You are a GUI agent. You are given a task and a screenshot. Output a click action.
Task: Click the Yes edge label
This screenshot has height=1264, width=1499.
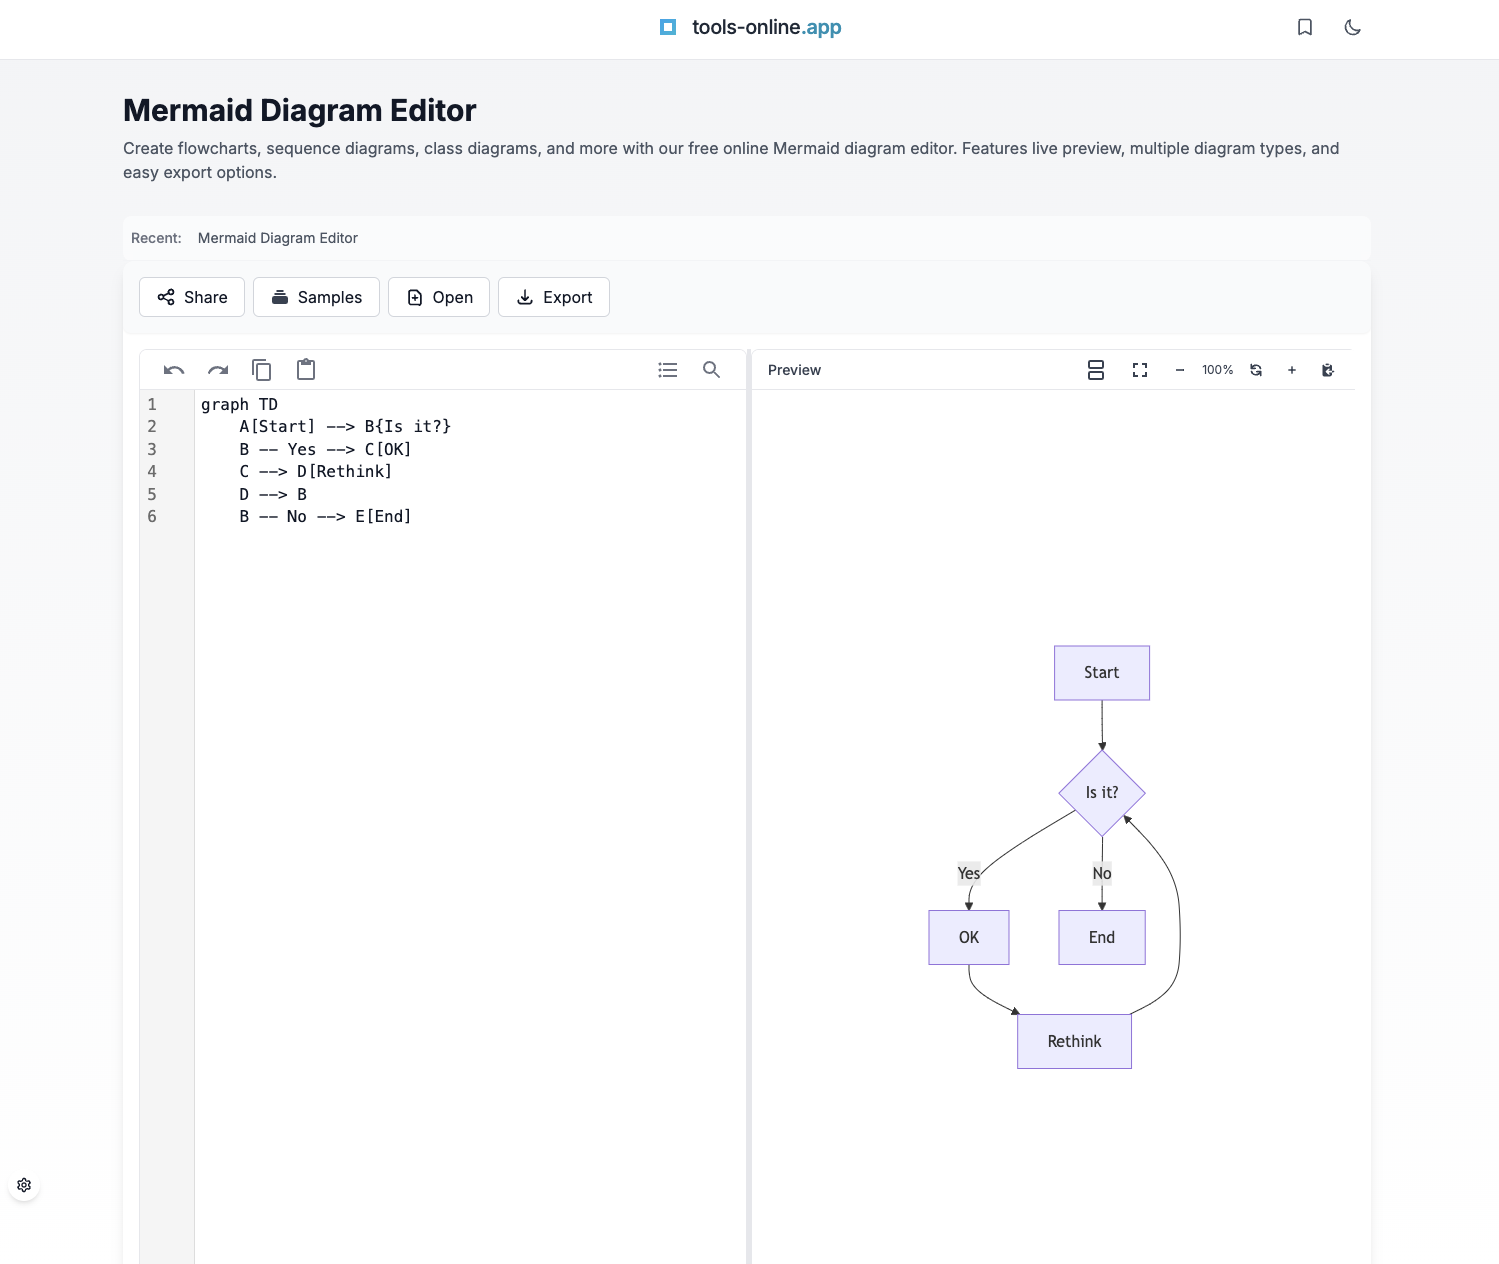(x=969, y=873)
